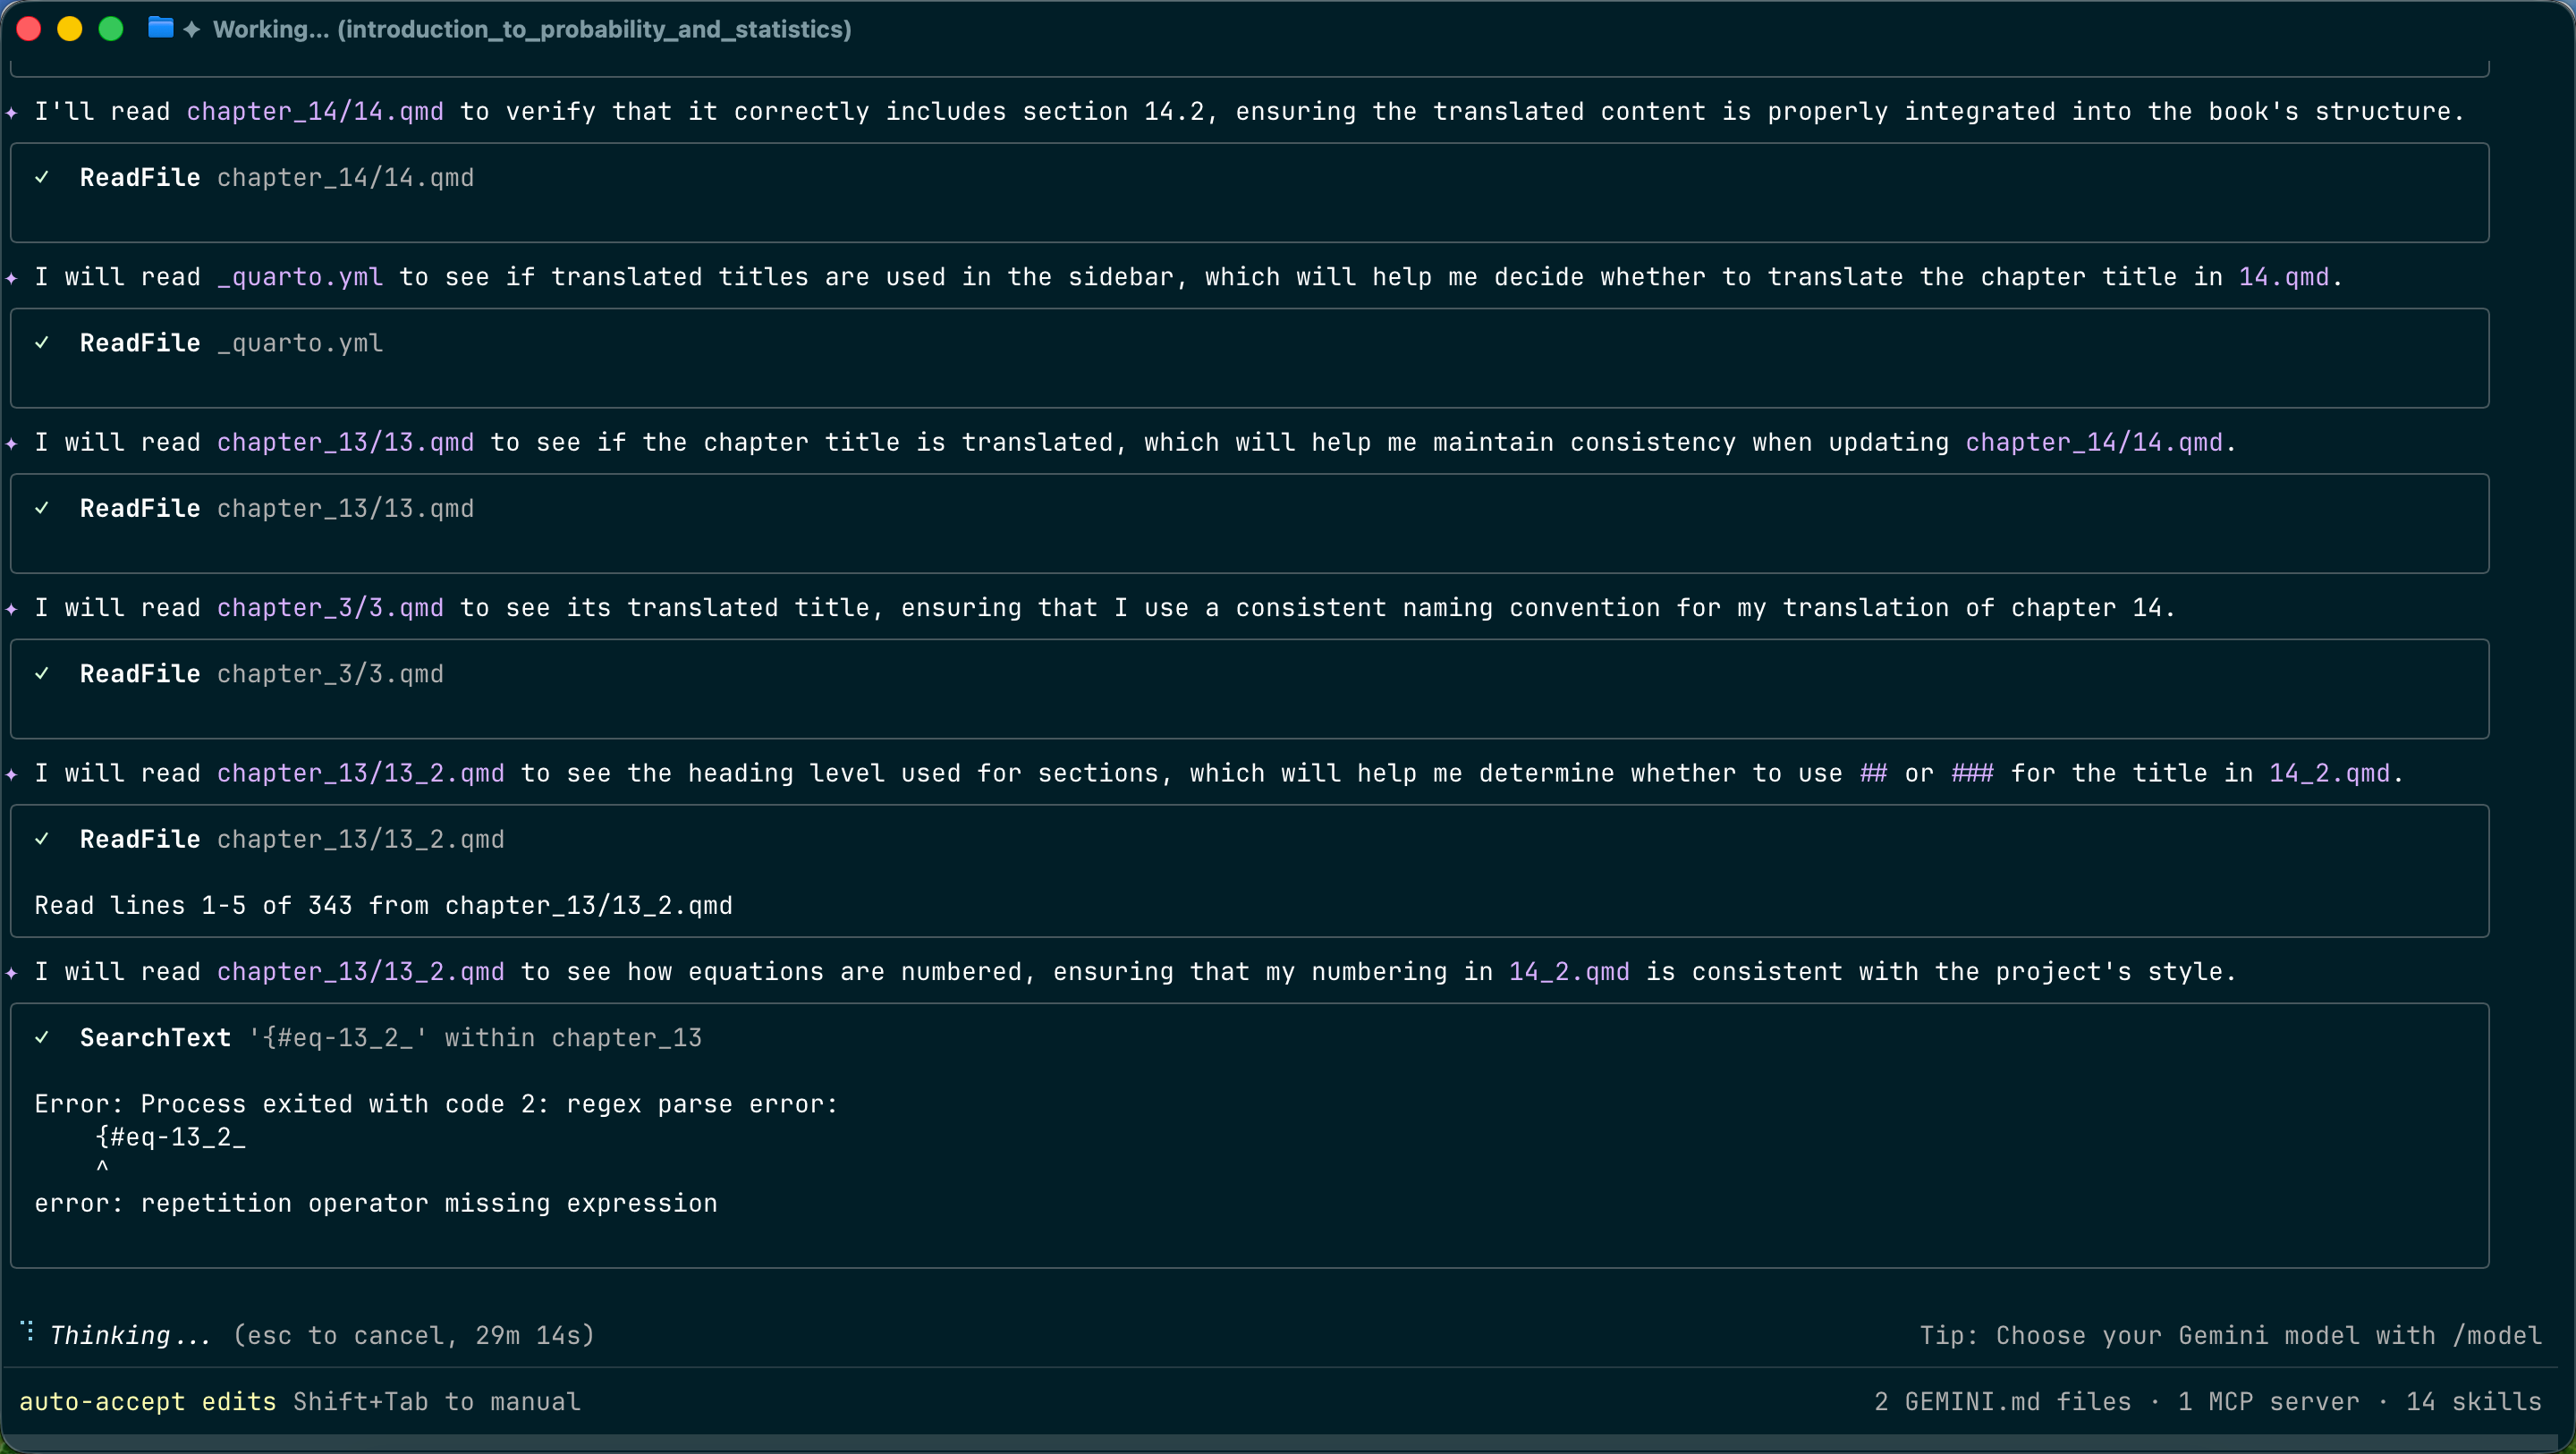Click "Tip: Choose your Gemini model with /model"
This screenshot has height=1454, width=2576.
pyautogui.click(x=2230, y=1335)
